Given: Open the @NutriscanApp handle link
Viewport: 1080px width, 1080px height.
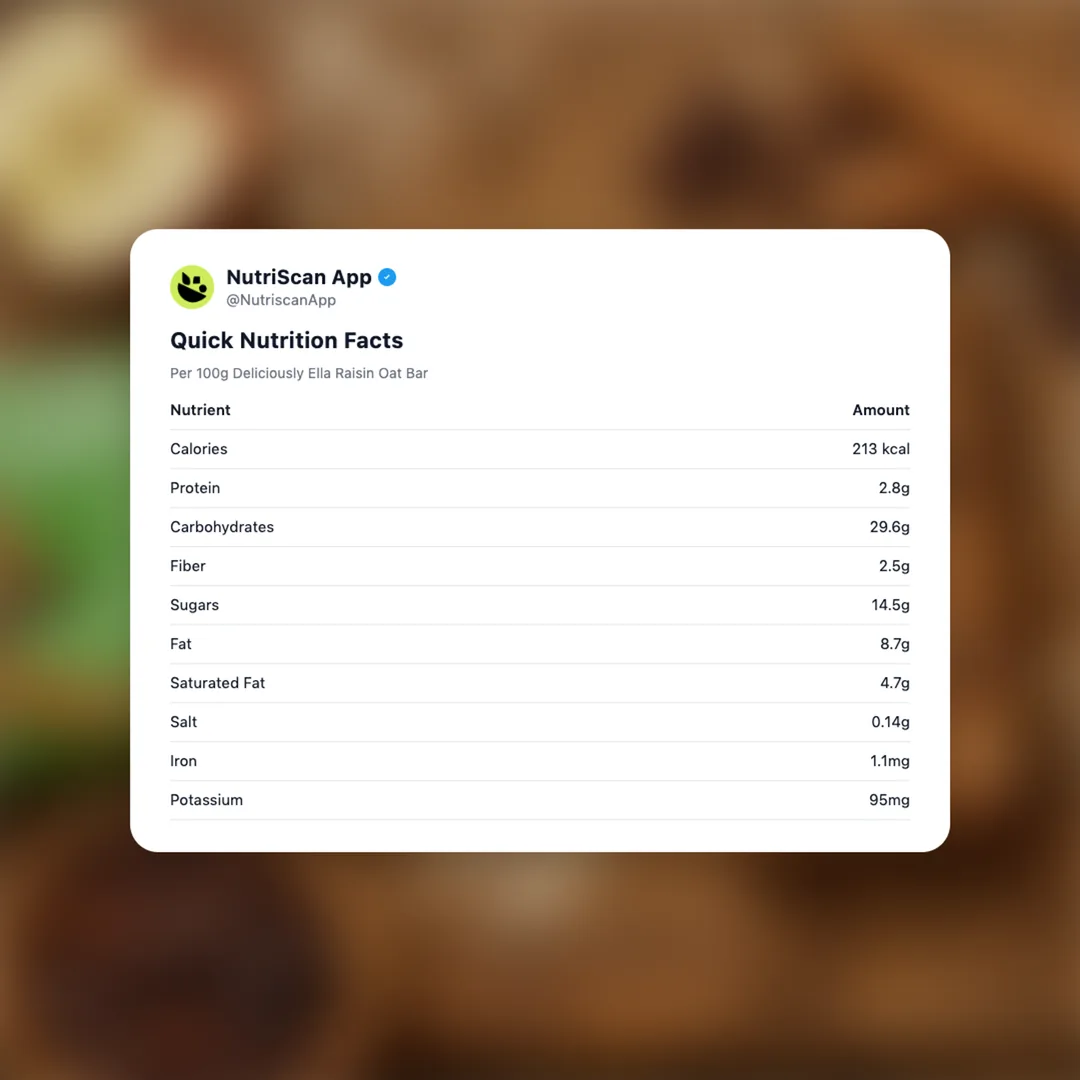Looking at the screenshot, I should [281, 300].
